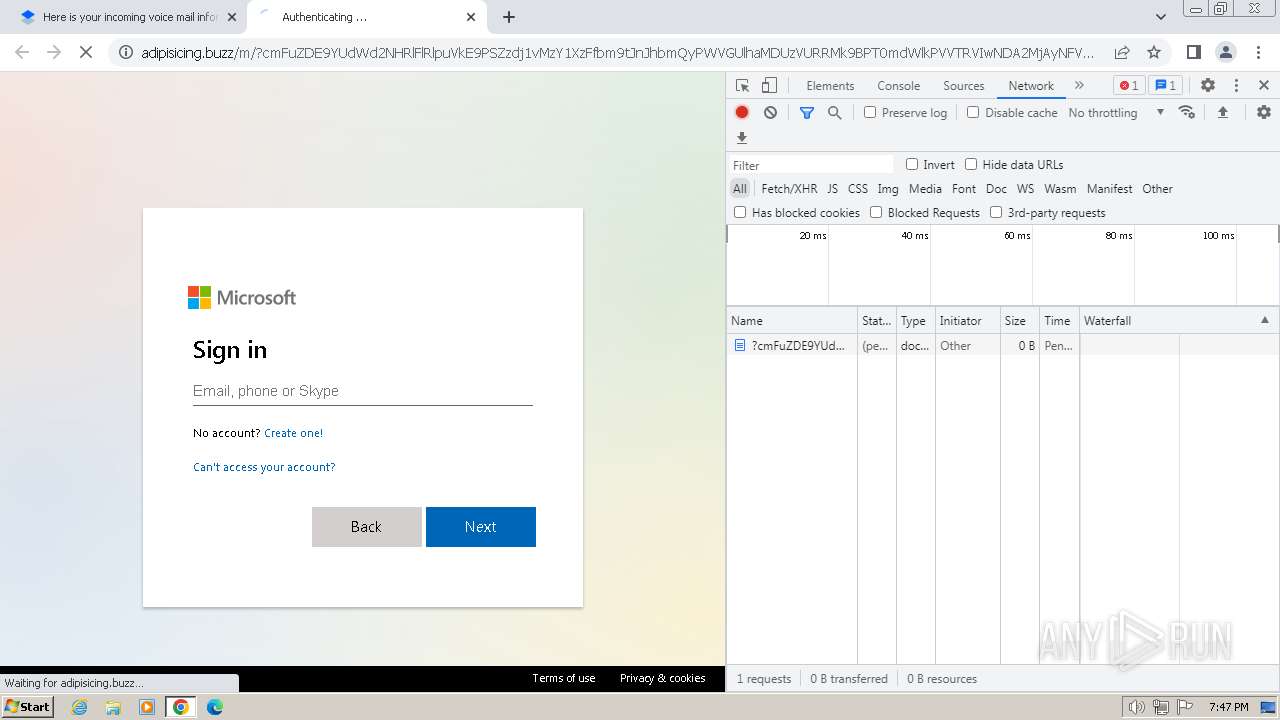
Task: Show the issues count badge
Action: coord(1164,86)
